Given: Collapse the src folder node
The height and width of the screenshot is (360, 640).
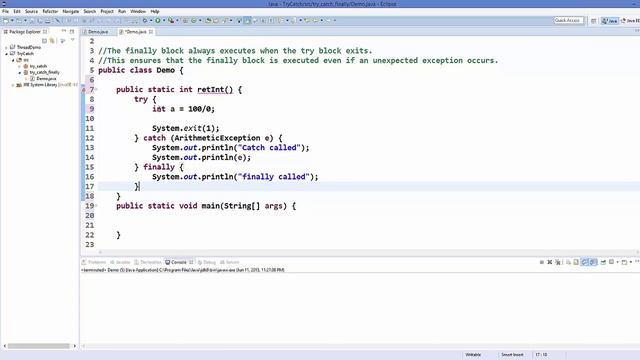Looking at the screenshot, I should (13, 60).
